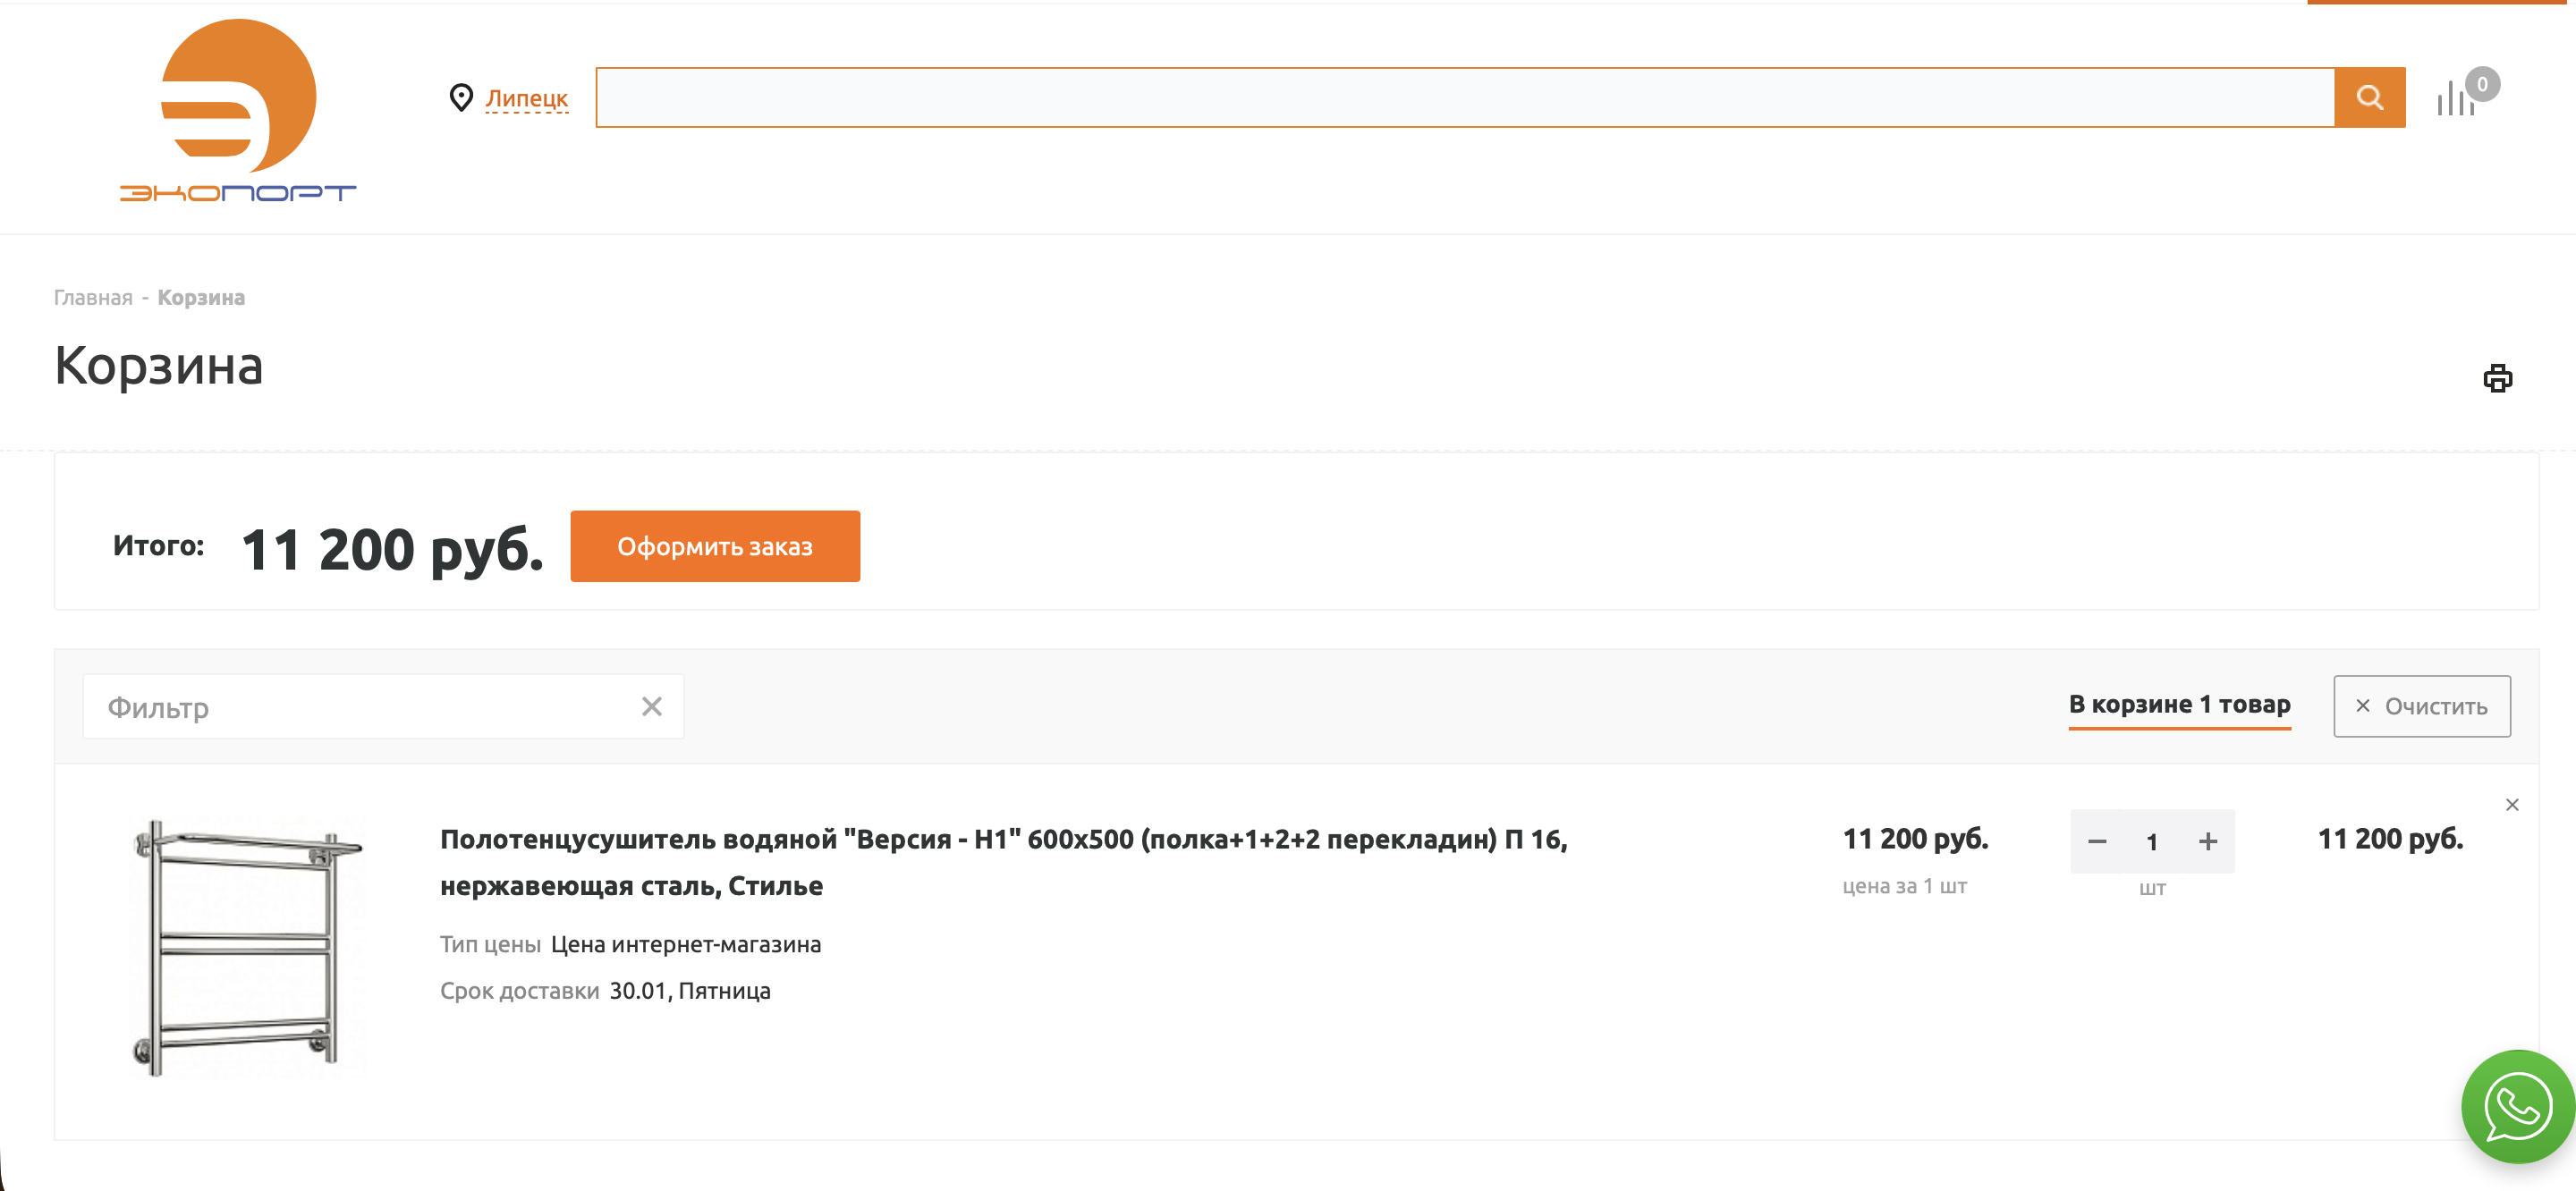Open the towel dryer product thumbnail
Screen dimensions: 2576x1191
(x=247, y=947)
